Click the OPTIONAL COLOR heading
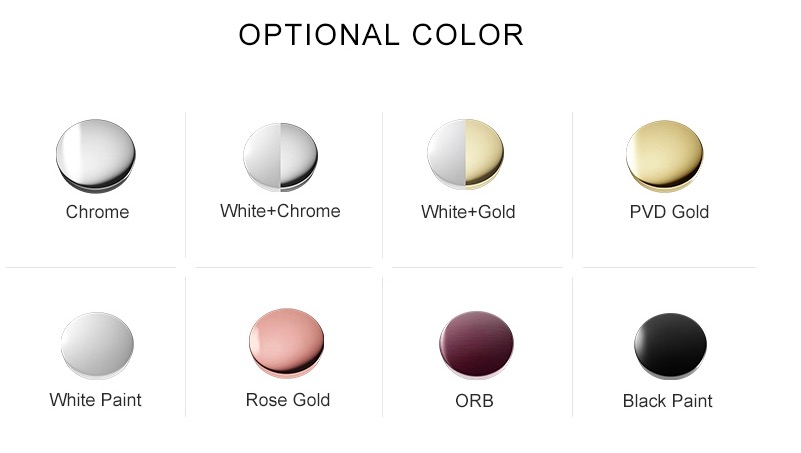Viewport: 801px width, 453px height. (x=381, y=35)
